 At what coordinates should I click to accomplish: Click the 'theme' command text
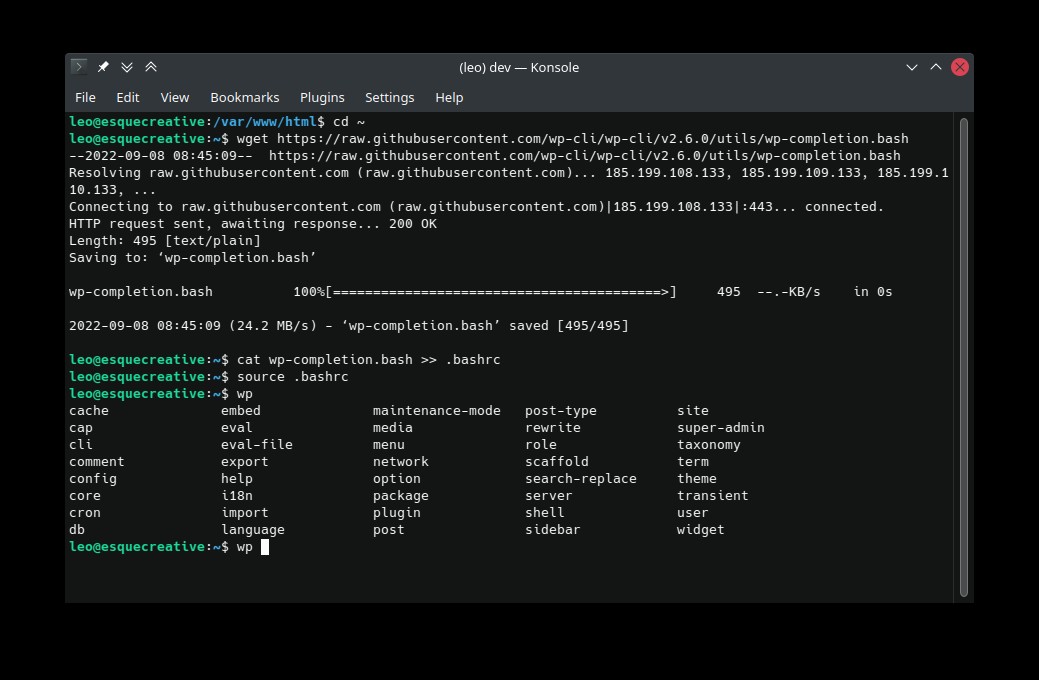click(x=696, y=479)
